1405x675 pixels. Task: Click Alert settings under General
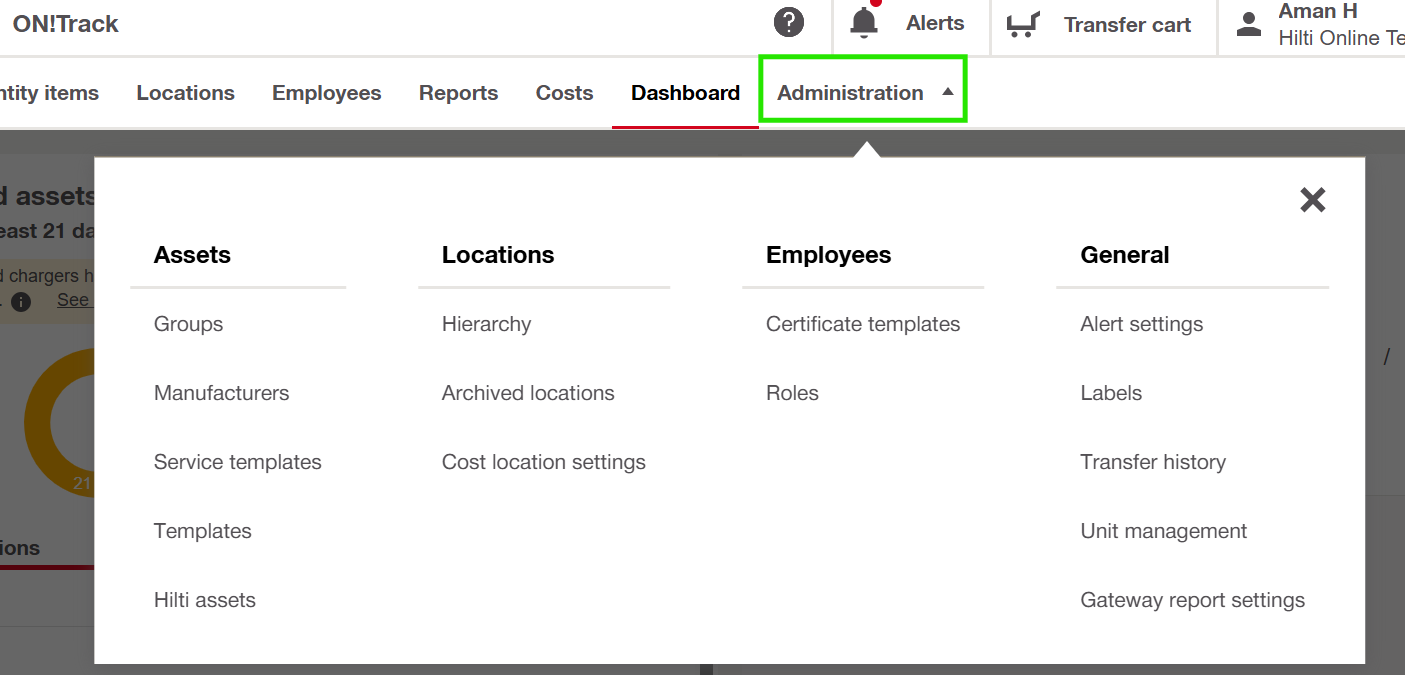tap(1141, 324)
